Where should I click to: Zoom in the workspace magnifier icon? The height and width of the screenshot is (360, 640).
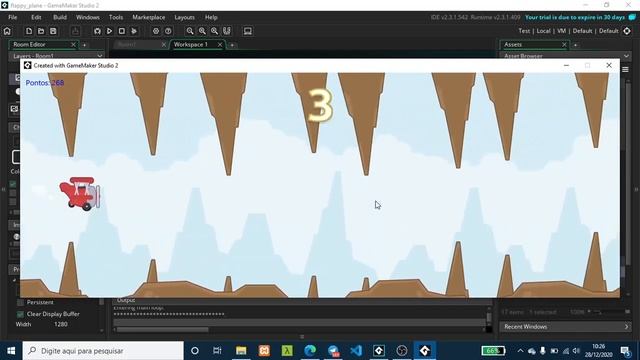point(214,31)
